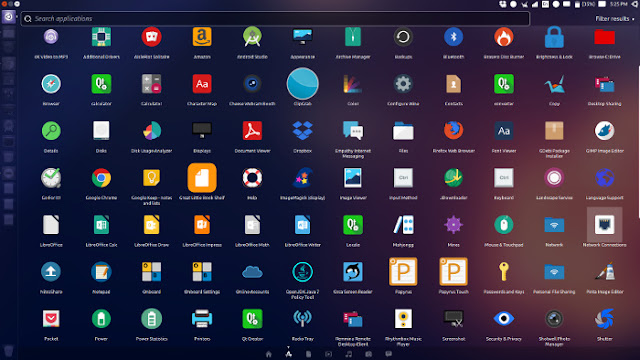Open Brightness & Lock settings
The width and height of the screenshot is (640, 360).
click(x=554, y=37)
